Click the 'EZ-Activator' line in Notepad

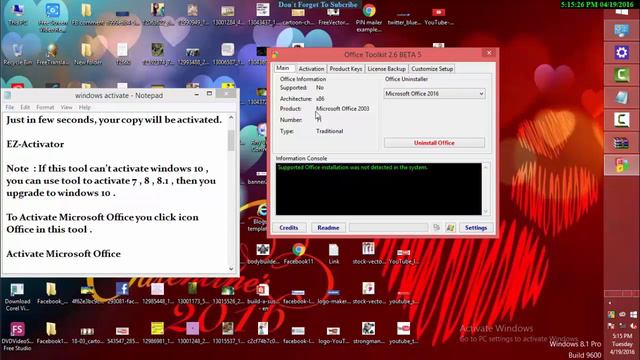(x=35, y=144)
